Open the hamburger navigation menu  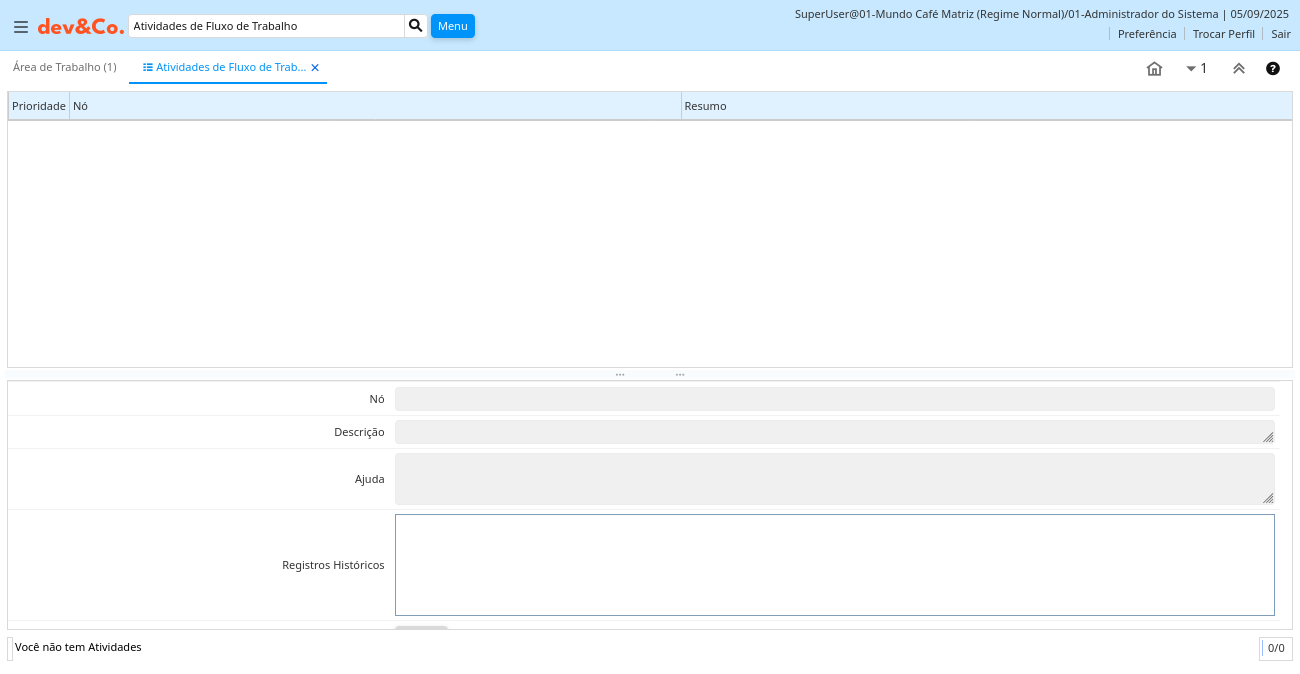[x=21, y=27]
